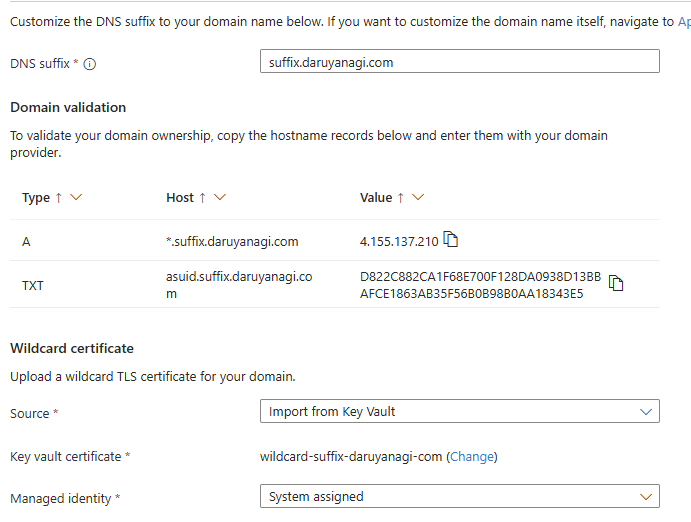Image resolution: width=691 pixels, height=522 pixels.
Task: Click the Host column header
Action: point(180,198)
